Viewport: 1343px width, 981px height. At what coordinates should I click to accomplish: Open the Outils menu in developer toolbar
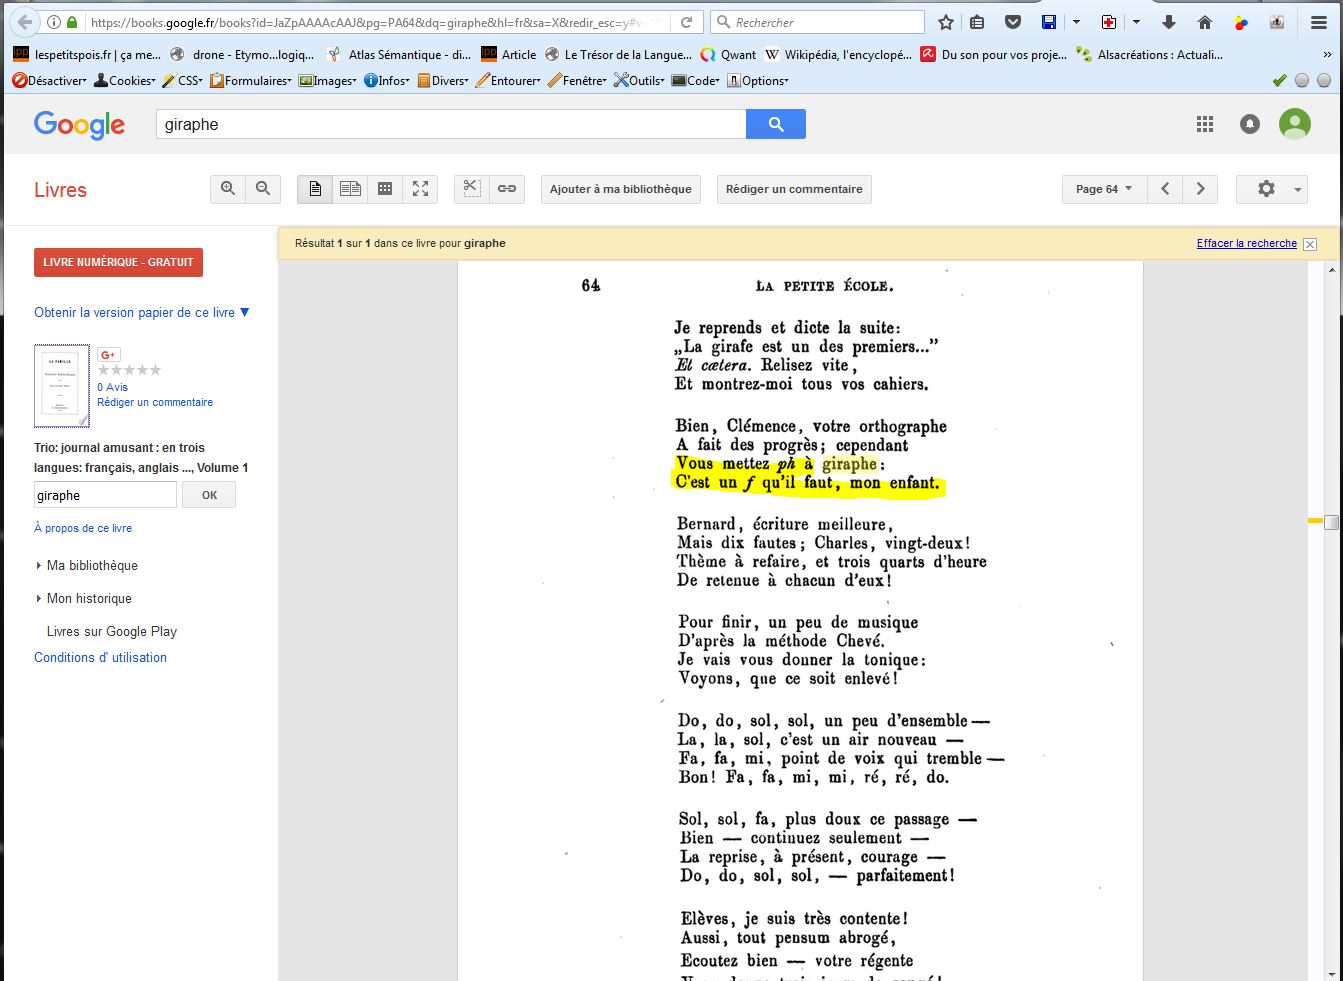639,81
